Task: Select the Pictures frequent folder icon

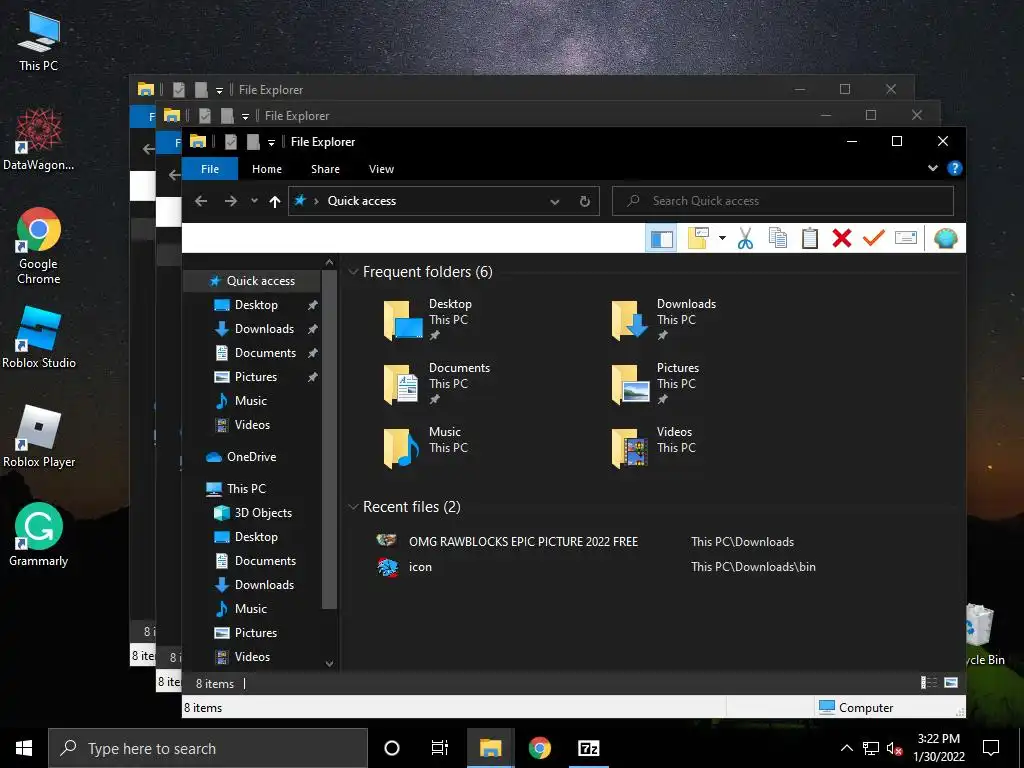Action: (x=630, y=384)
